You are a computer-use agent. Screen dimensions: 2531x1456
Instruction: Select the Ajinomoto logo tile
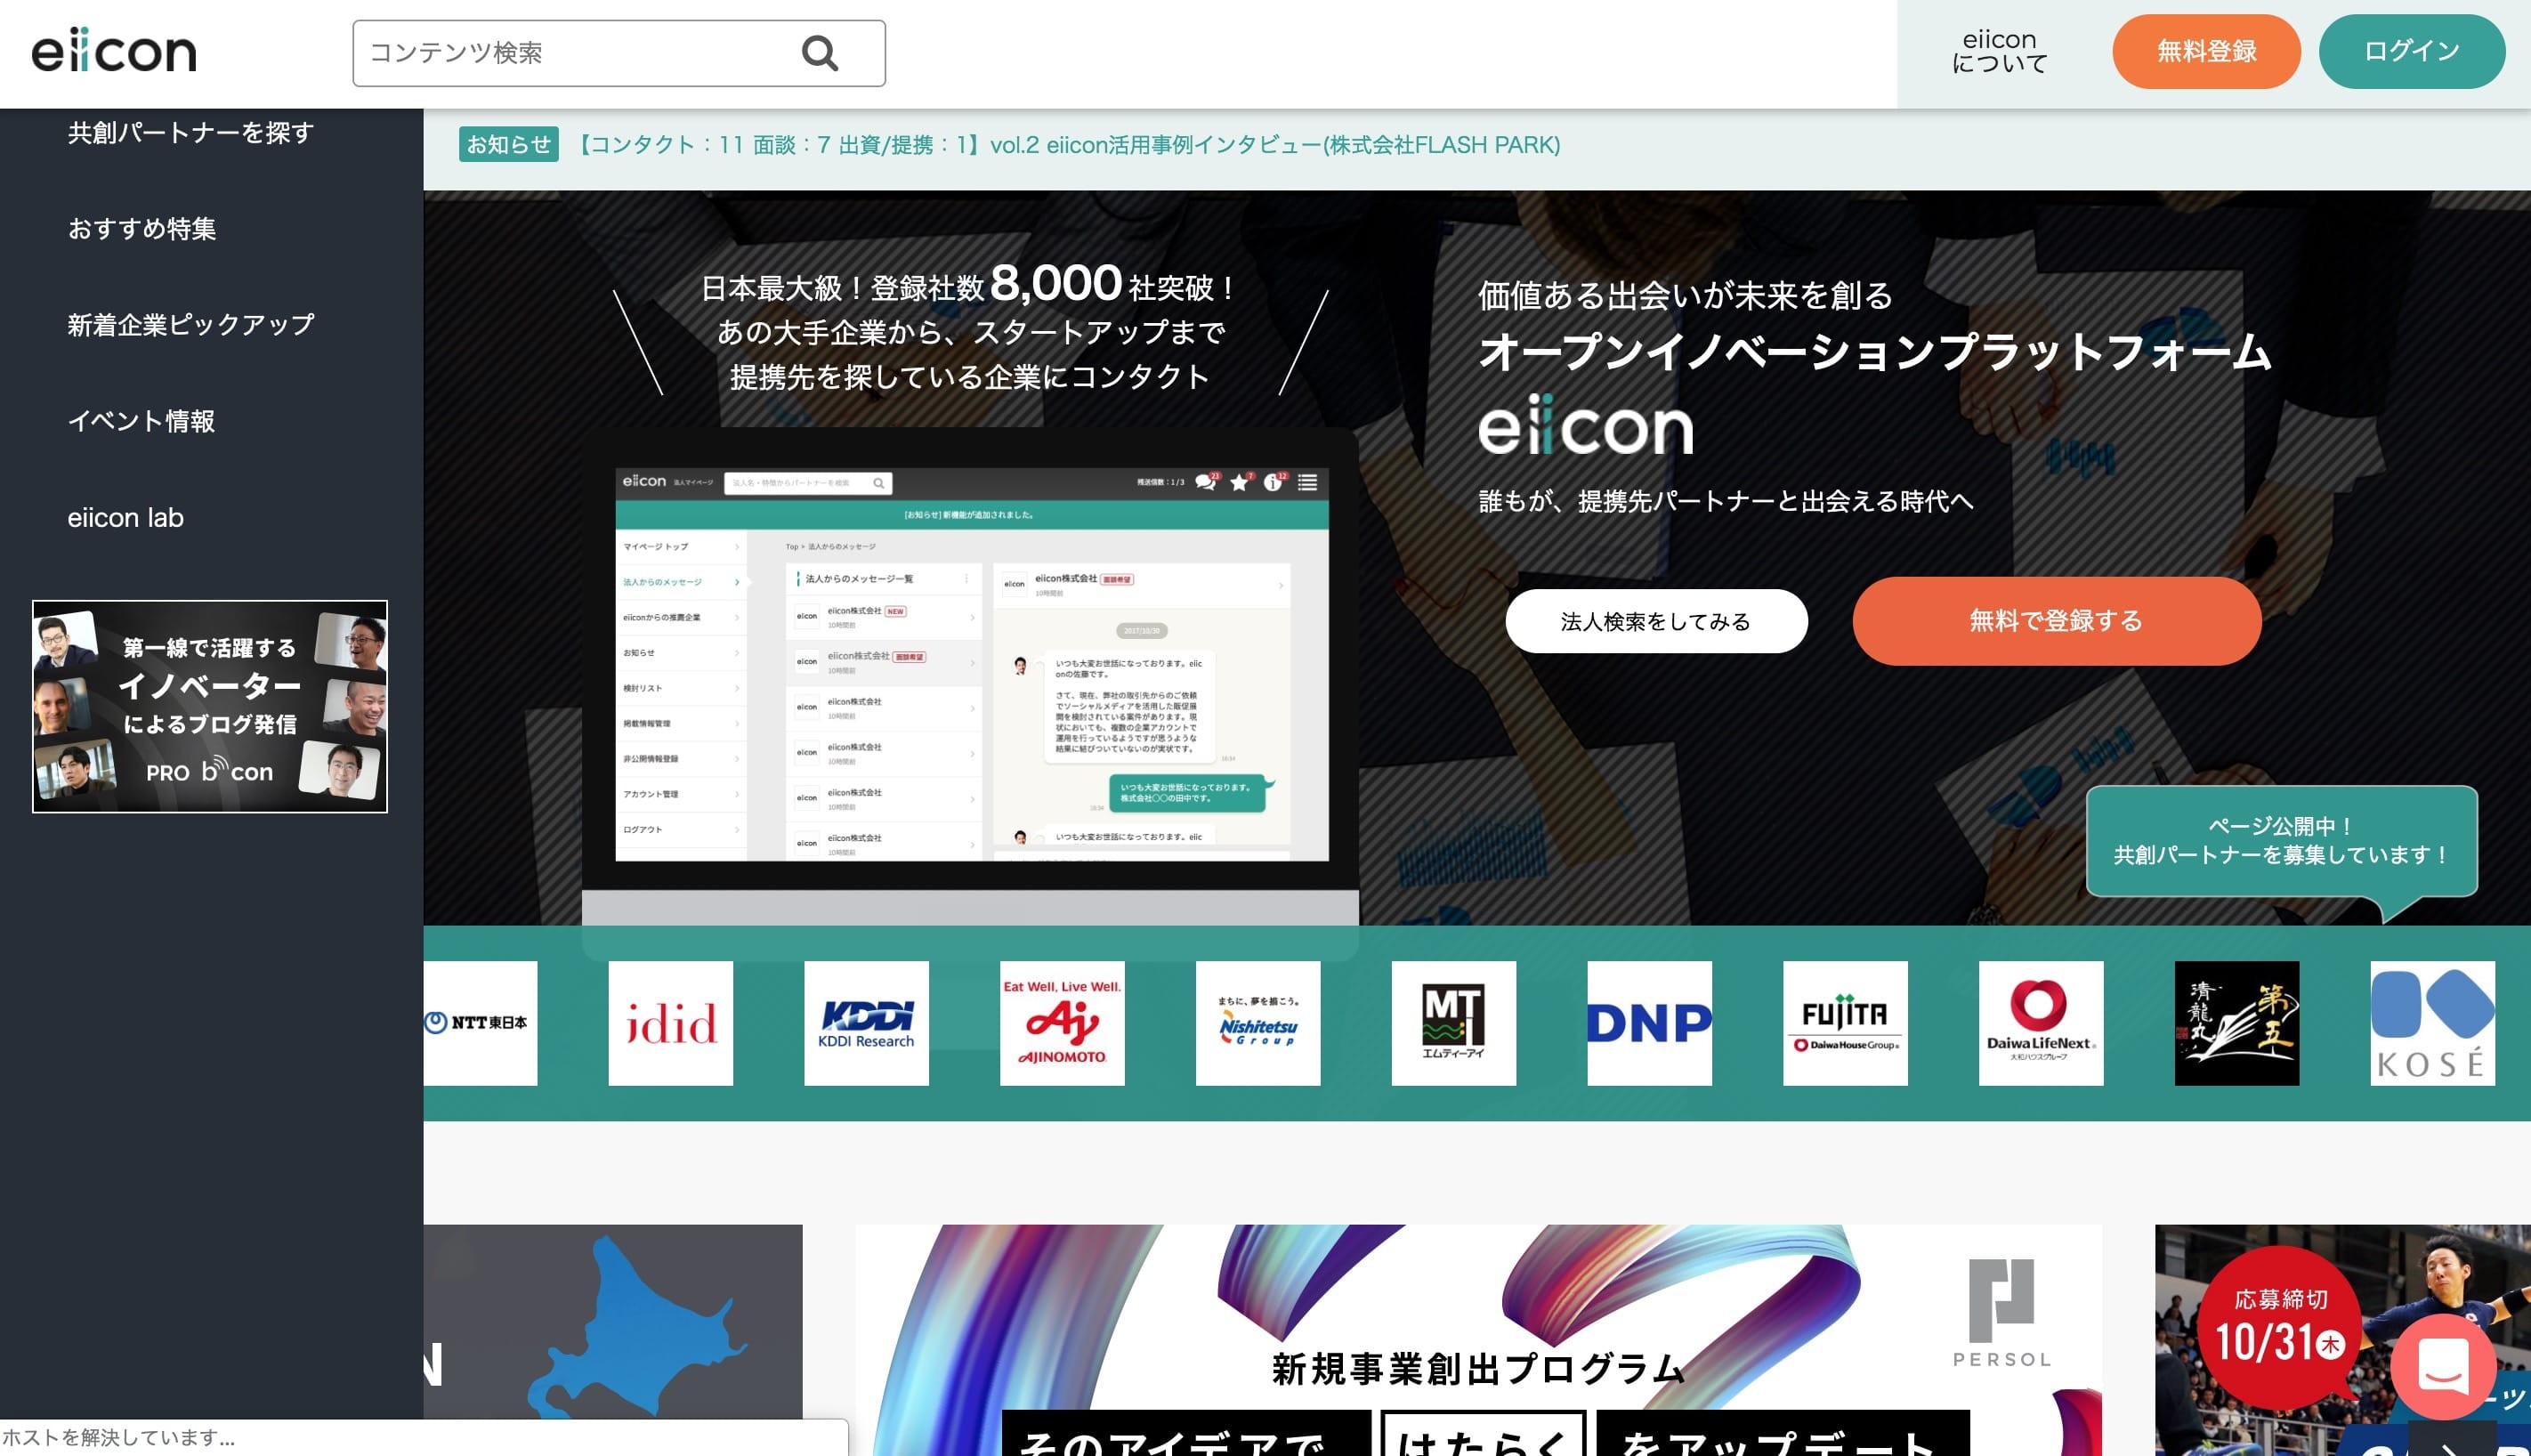pyautogui.click(x=1062, y=1023)
